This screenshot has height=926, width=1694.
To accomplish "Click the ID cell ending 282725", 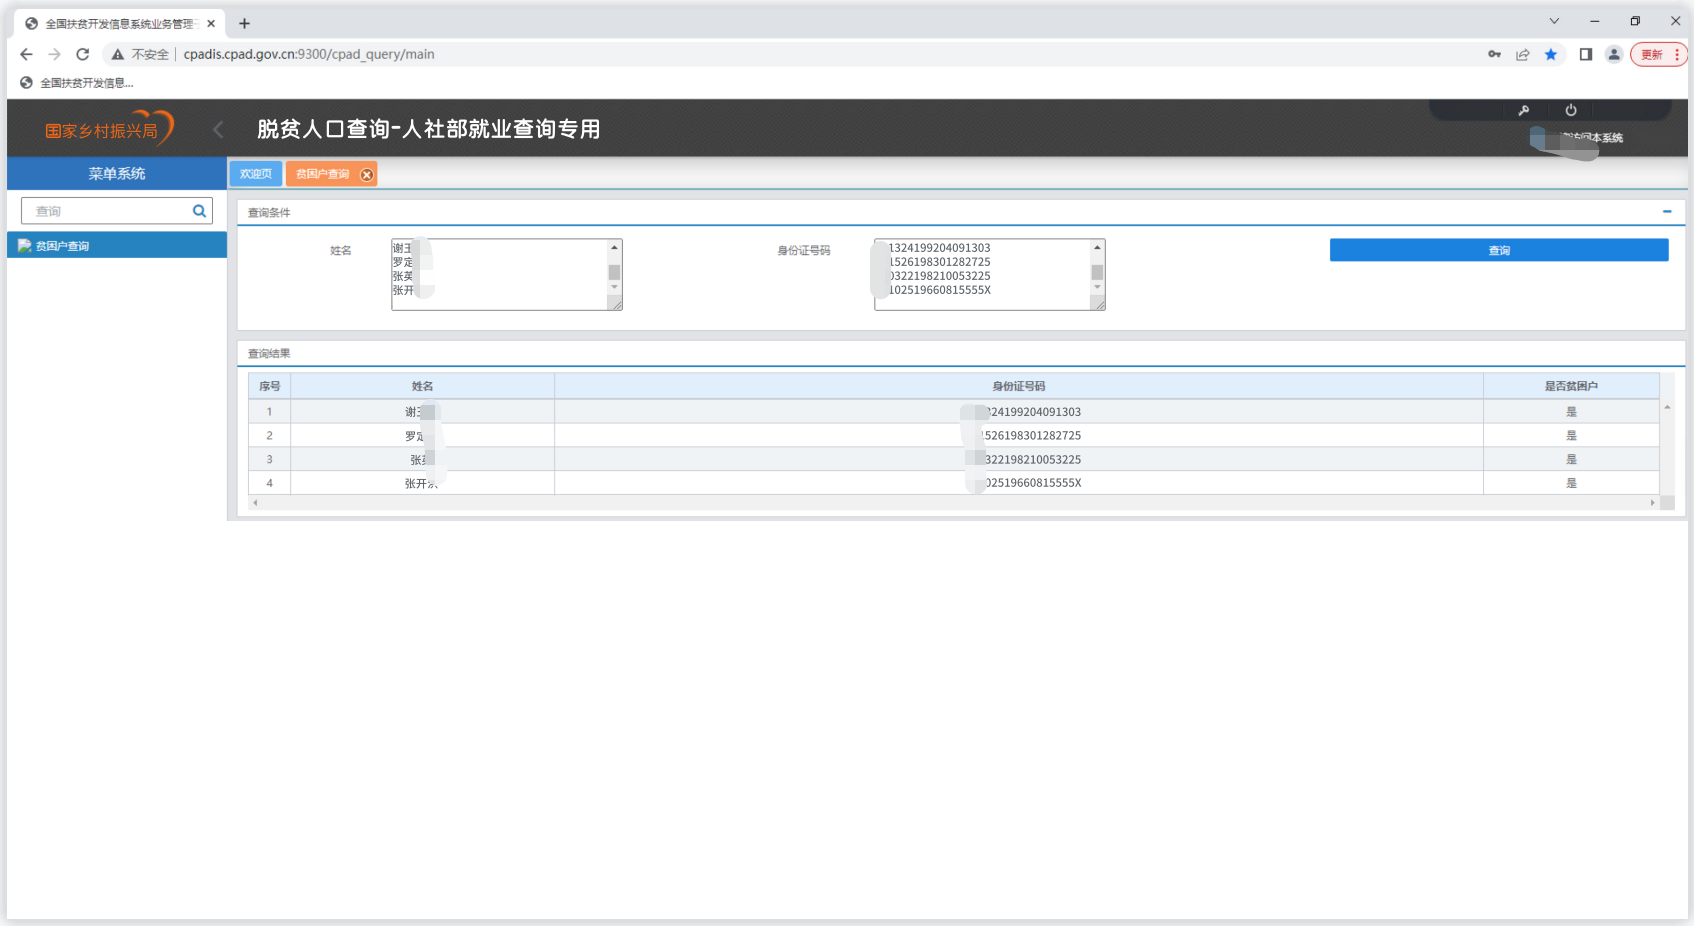I will (x=1019, y=435).
